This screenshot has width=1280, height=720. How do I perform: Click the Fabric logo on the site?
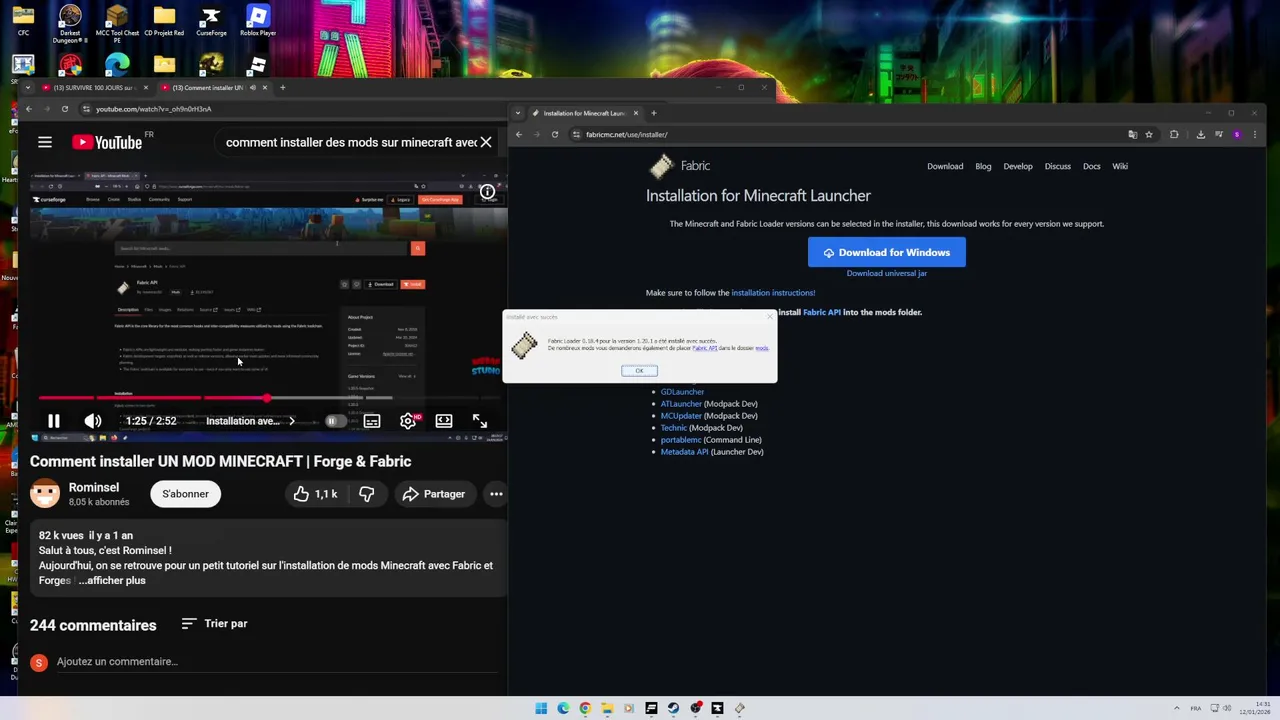pyautogui.click(x=680, y=166)
